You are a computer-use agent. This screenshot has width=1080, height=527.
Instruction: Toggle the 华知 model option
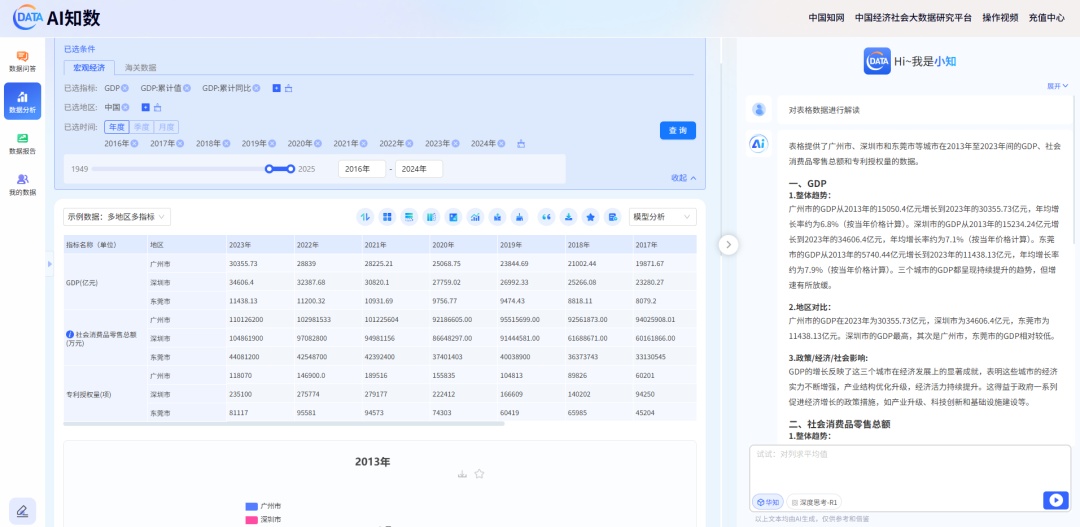(768, 502)
